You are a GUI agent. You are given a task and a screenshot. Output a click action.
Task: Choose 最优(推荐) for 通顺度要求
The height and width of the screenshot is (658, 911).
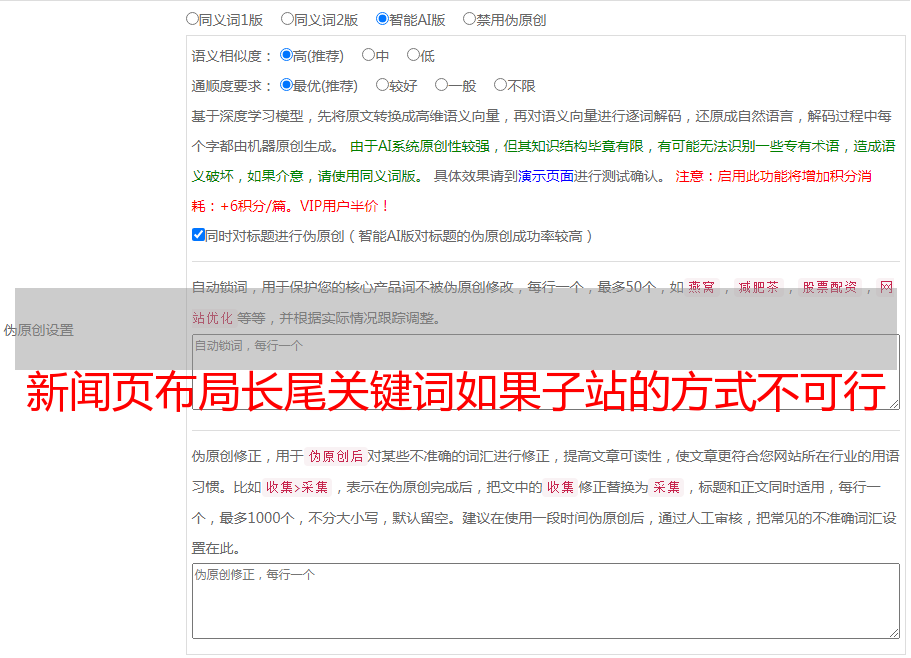click(287, 85)
